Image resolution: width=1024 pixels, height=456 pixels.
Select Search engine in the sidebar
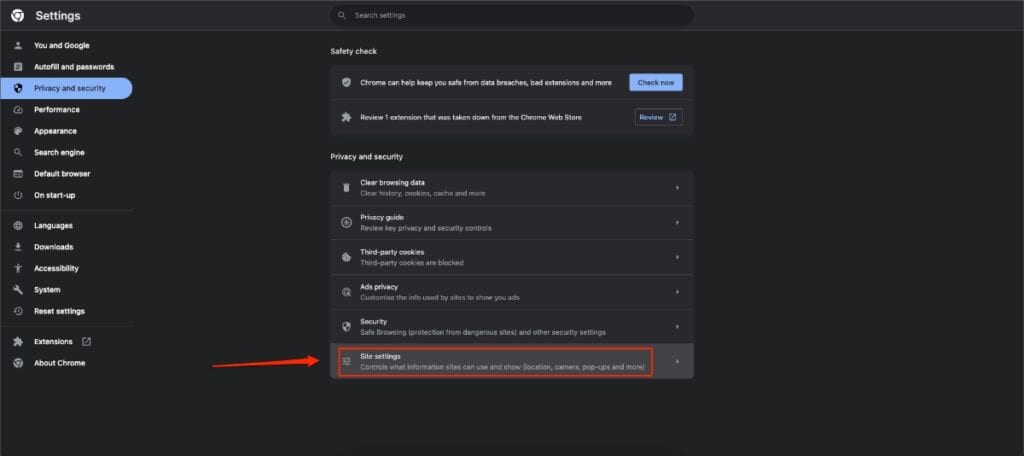[59, 152]
